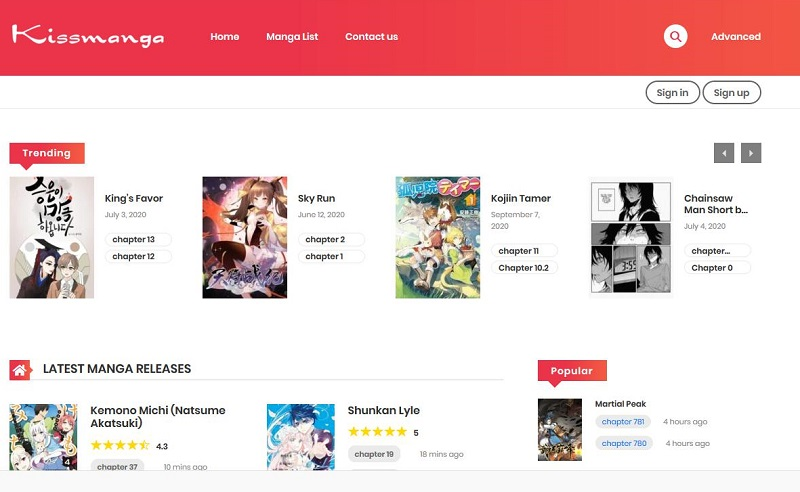Open Martial Peak chapter 780
The image size is (800, 492).
623,443
